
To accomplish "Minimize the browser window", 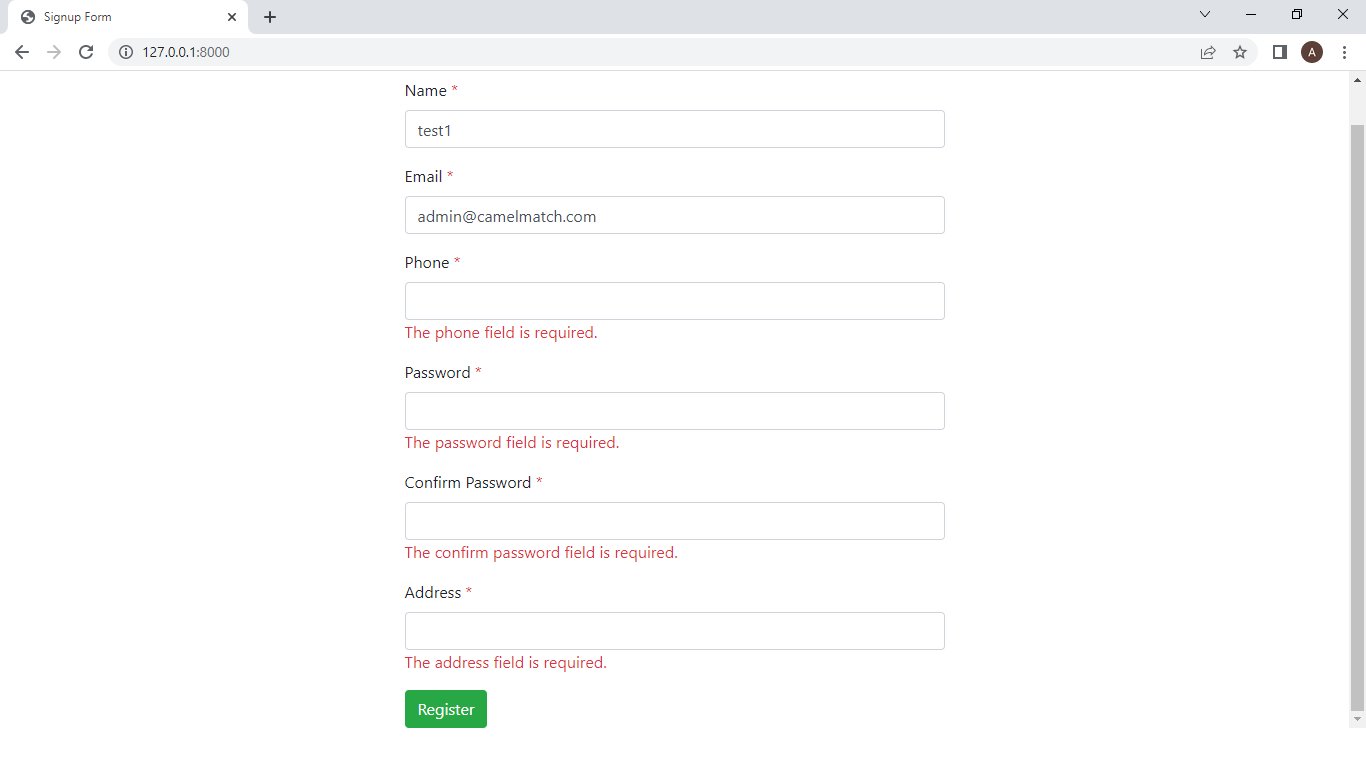I will 1251,14.
